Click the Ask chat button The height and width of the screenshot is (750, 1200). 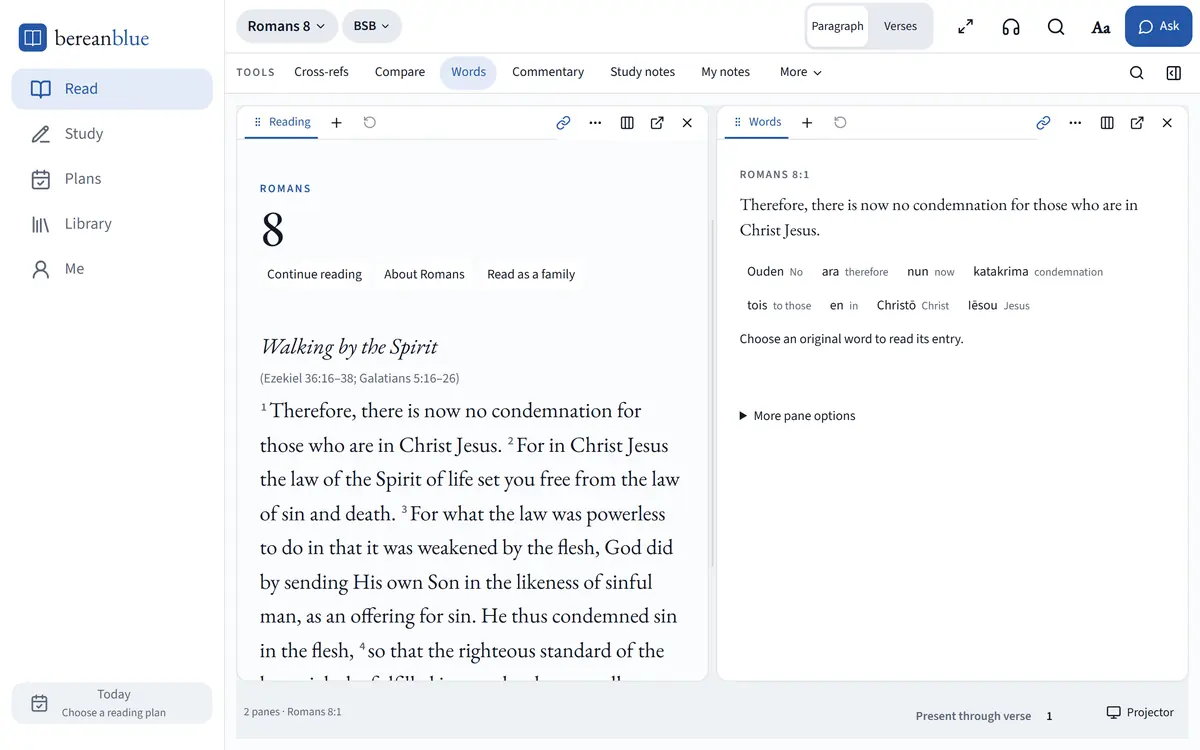click(1158, 26)
